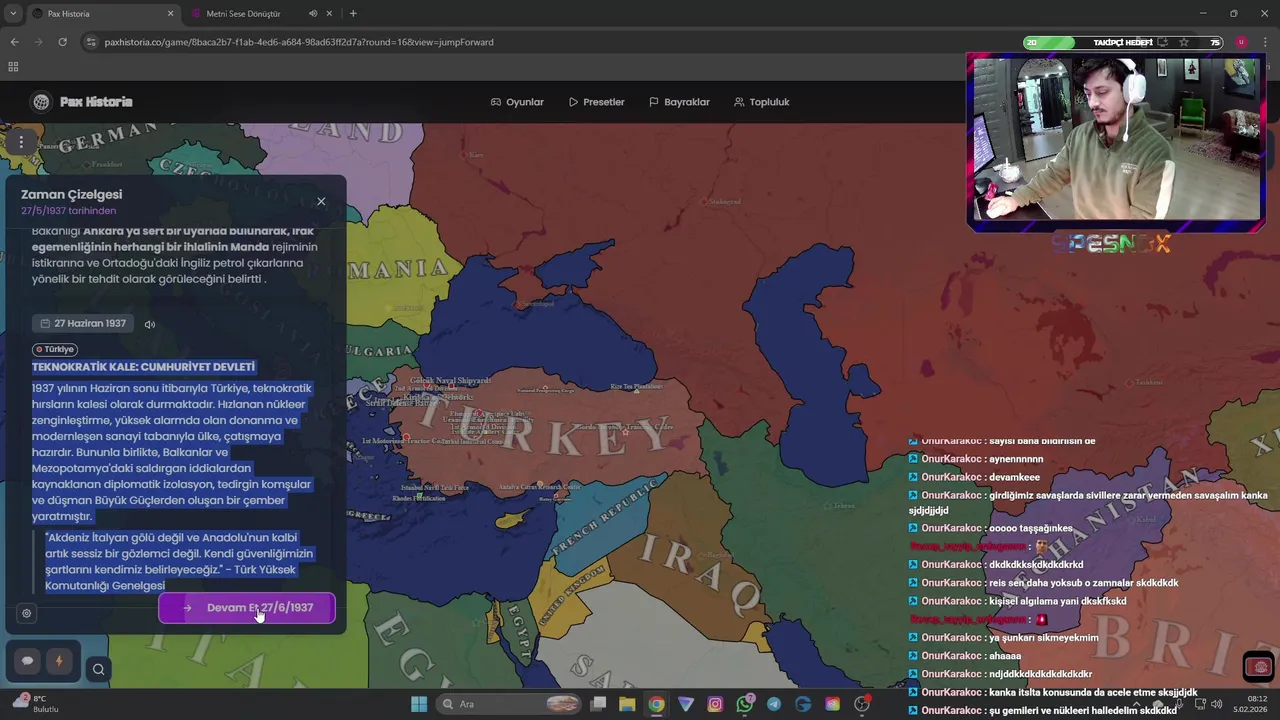1280x720 pixels.
Task: Open the tab search dropdown
Action: (12, 14)
